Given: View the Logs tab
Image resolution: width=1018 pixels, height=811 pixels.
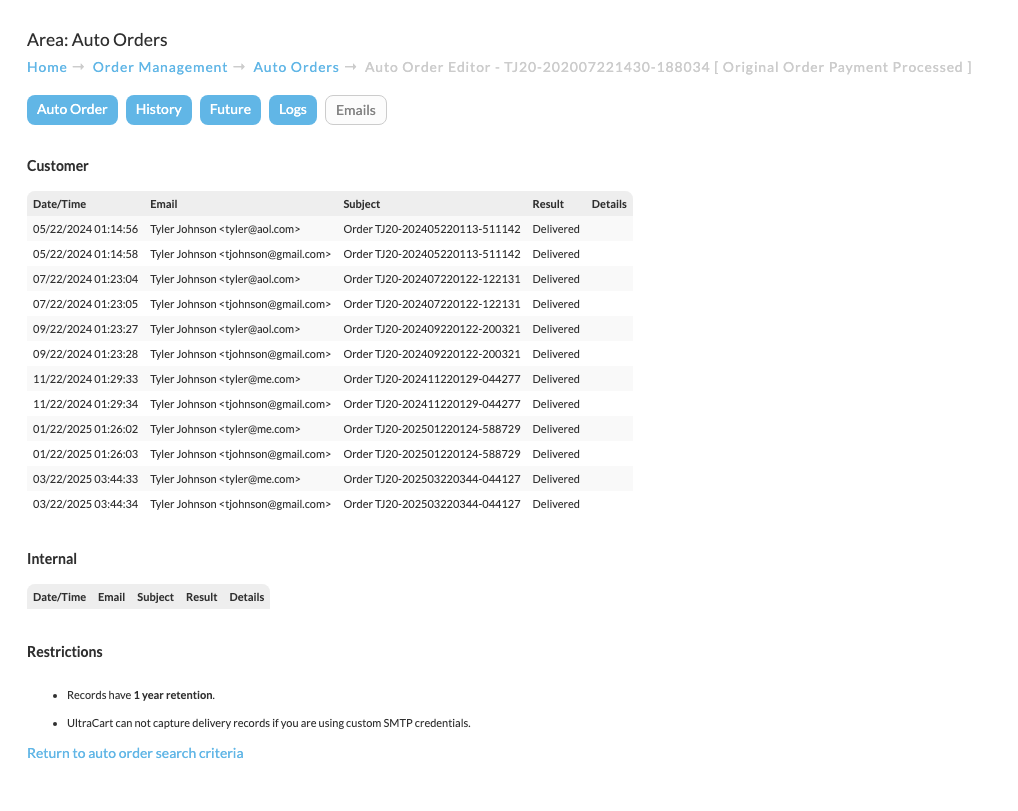Looking at the screenshot, I should (x=293, y=110).
